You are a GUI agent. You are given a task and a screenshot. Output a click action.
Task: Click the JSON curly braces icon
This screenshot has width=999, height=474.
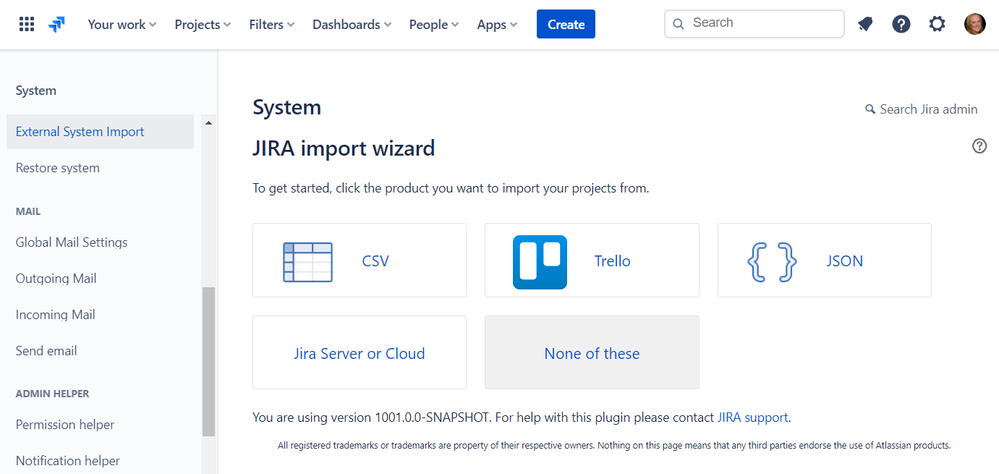coord(772,262)
